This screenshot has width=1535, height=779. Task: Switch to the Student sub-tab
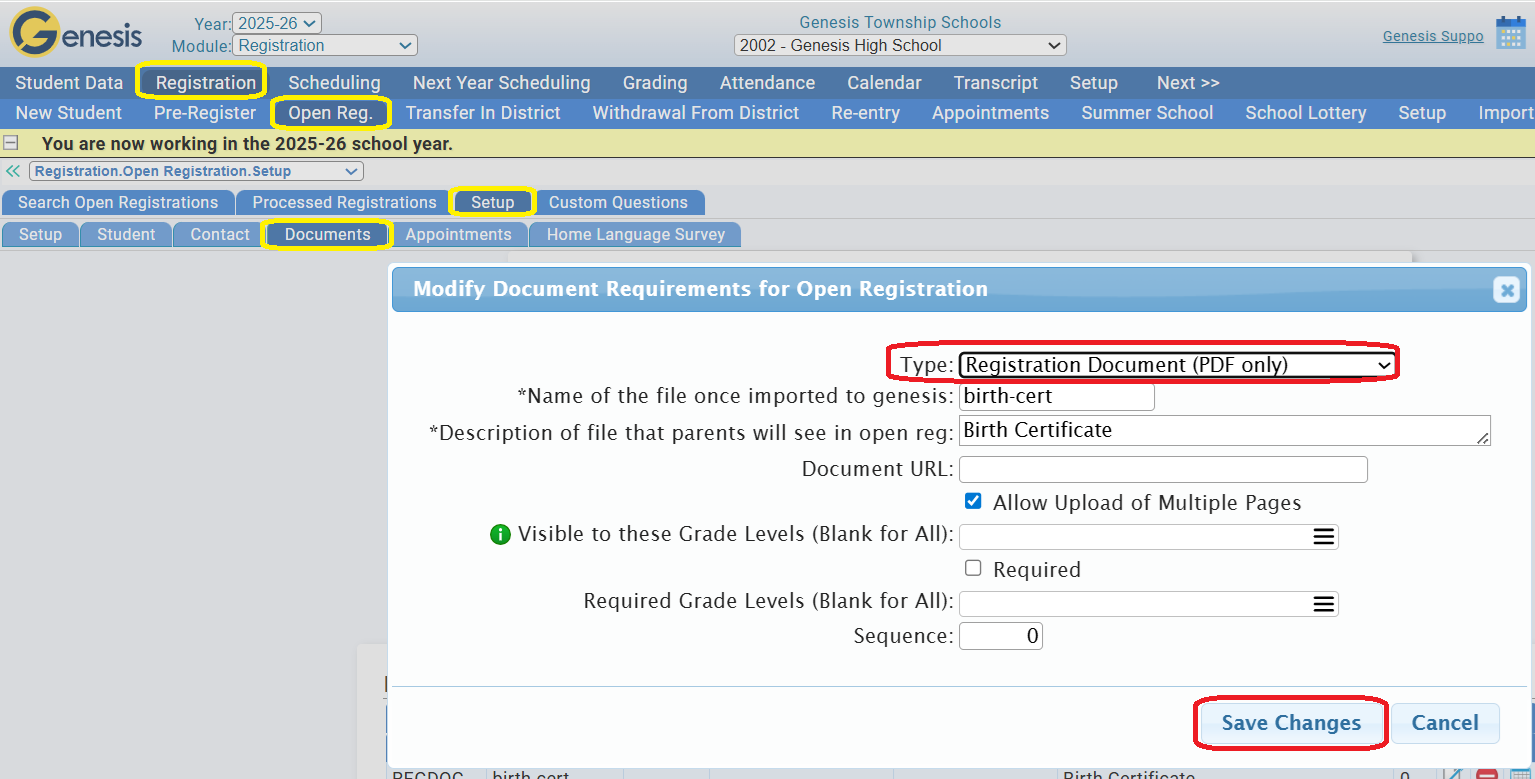[x=126, y=234]
